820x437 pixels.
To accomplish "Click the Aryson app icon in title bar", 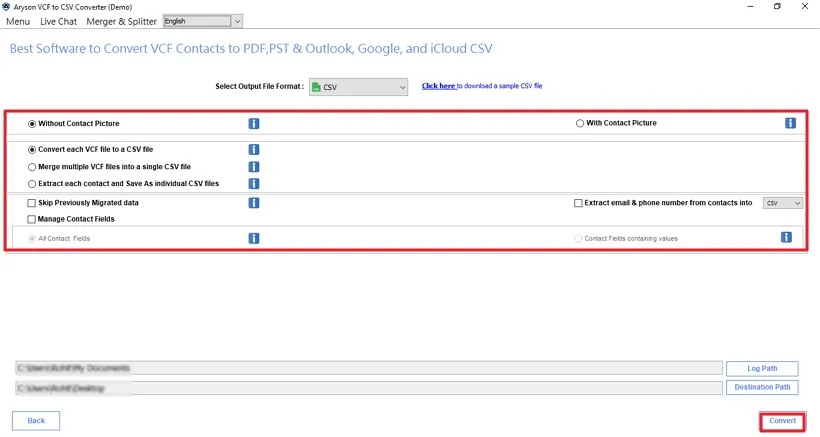I will 6,7.
